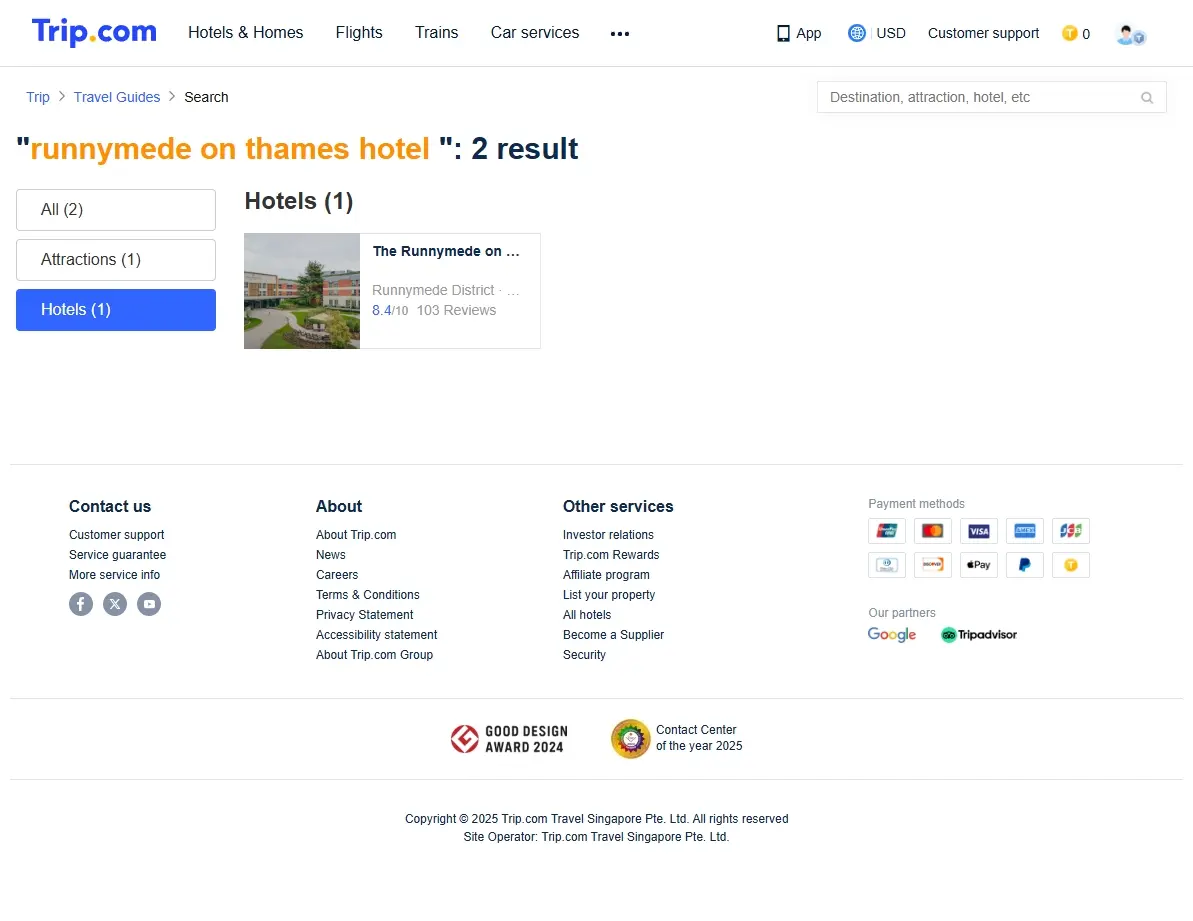Open All hotels footer link
The height and width of the screenshot is (921, 1193).
[587, 615]
